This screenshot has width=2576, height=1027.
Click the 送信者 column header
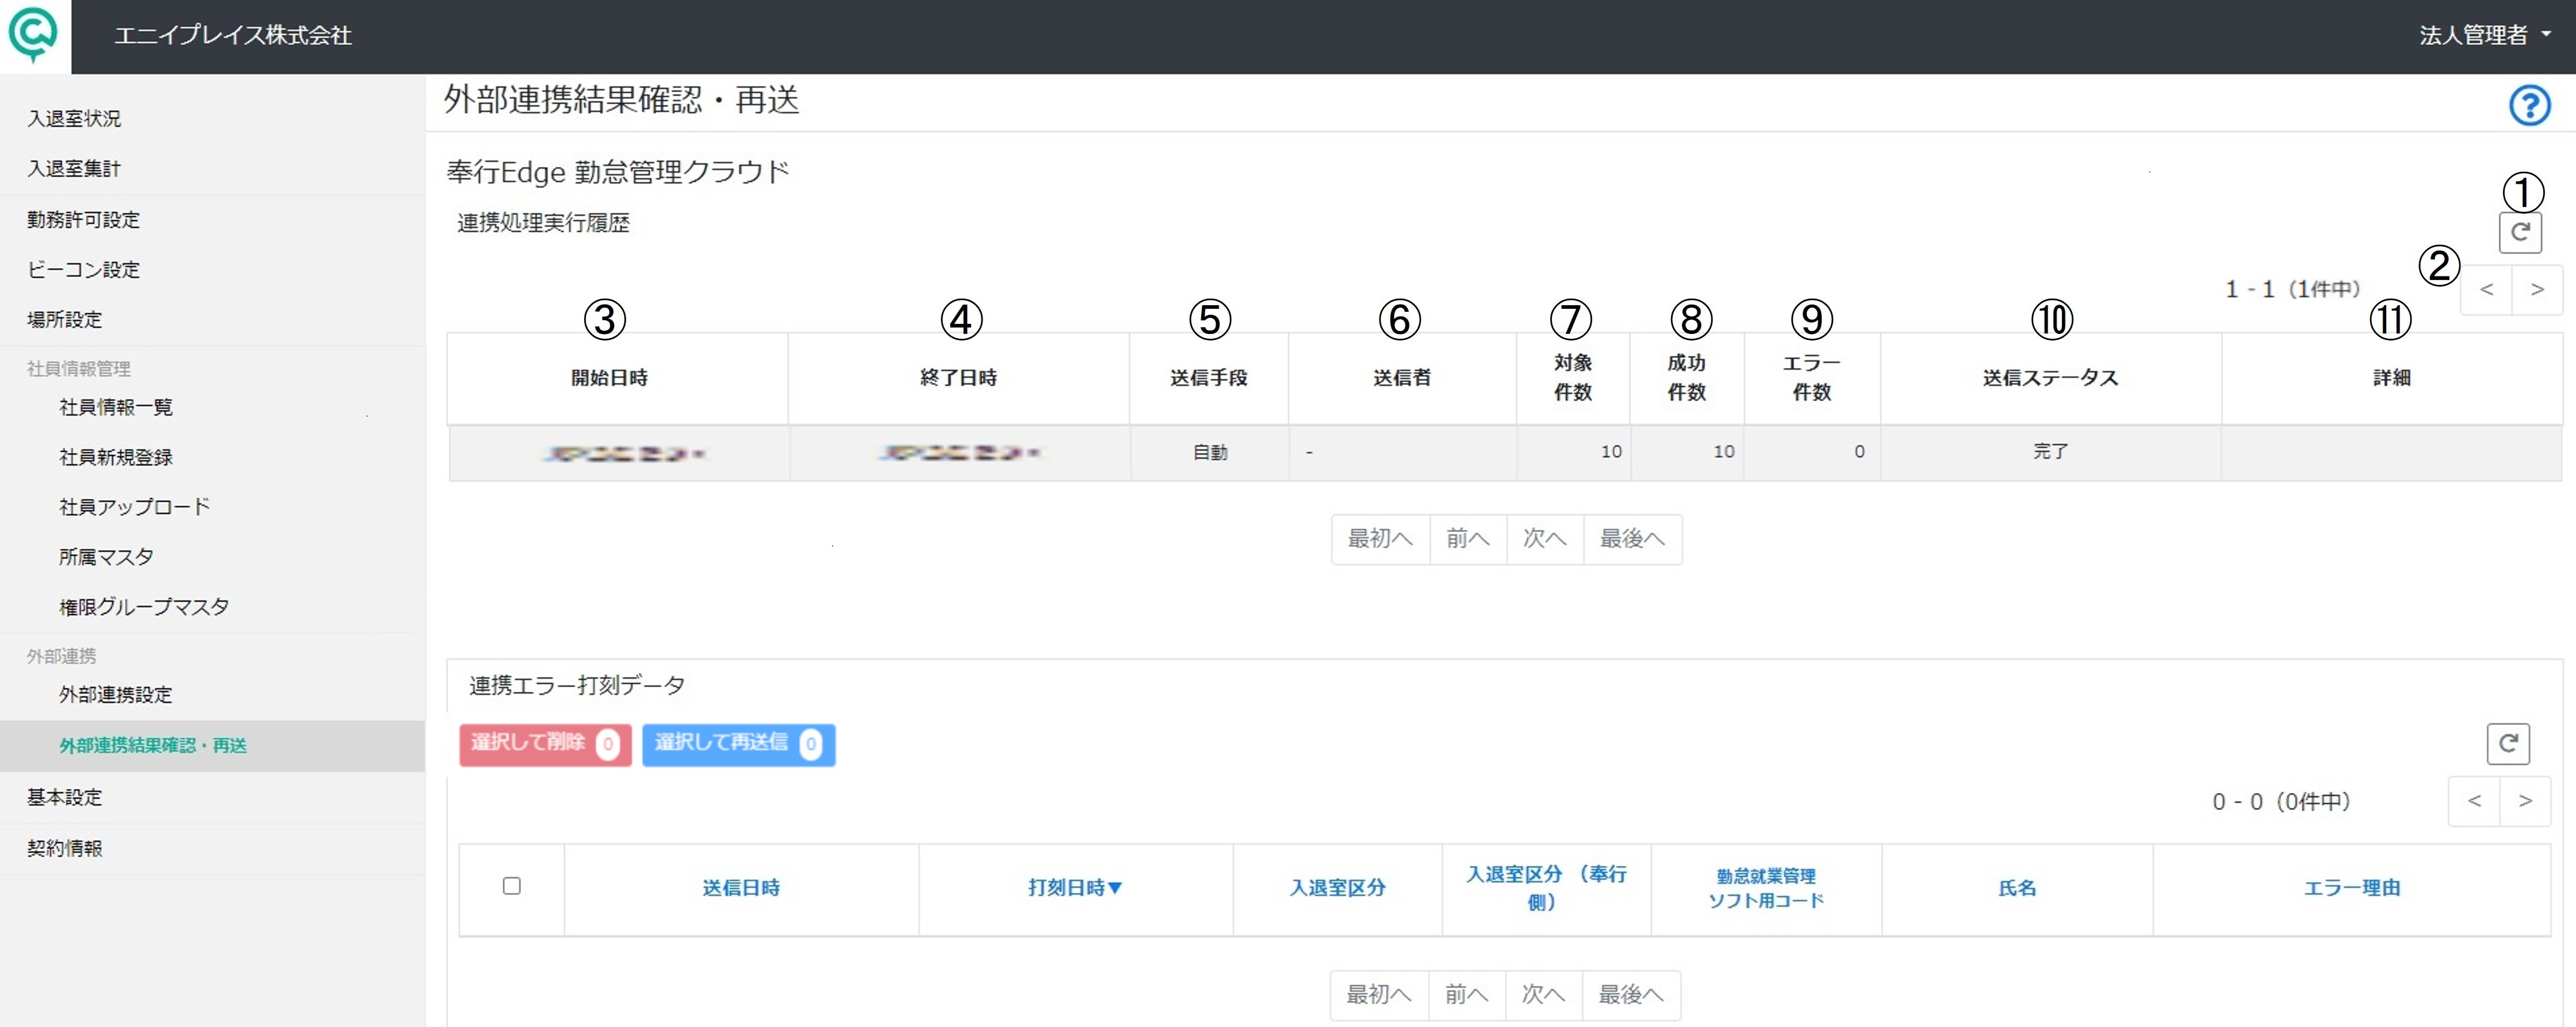pyautogui.click(x=1402, y=378)
